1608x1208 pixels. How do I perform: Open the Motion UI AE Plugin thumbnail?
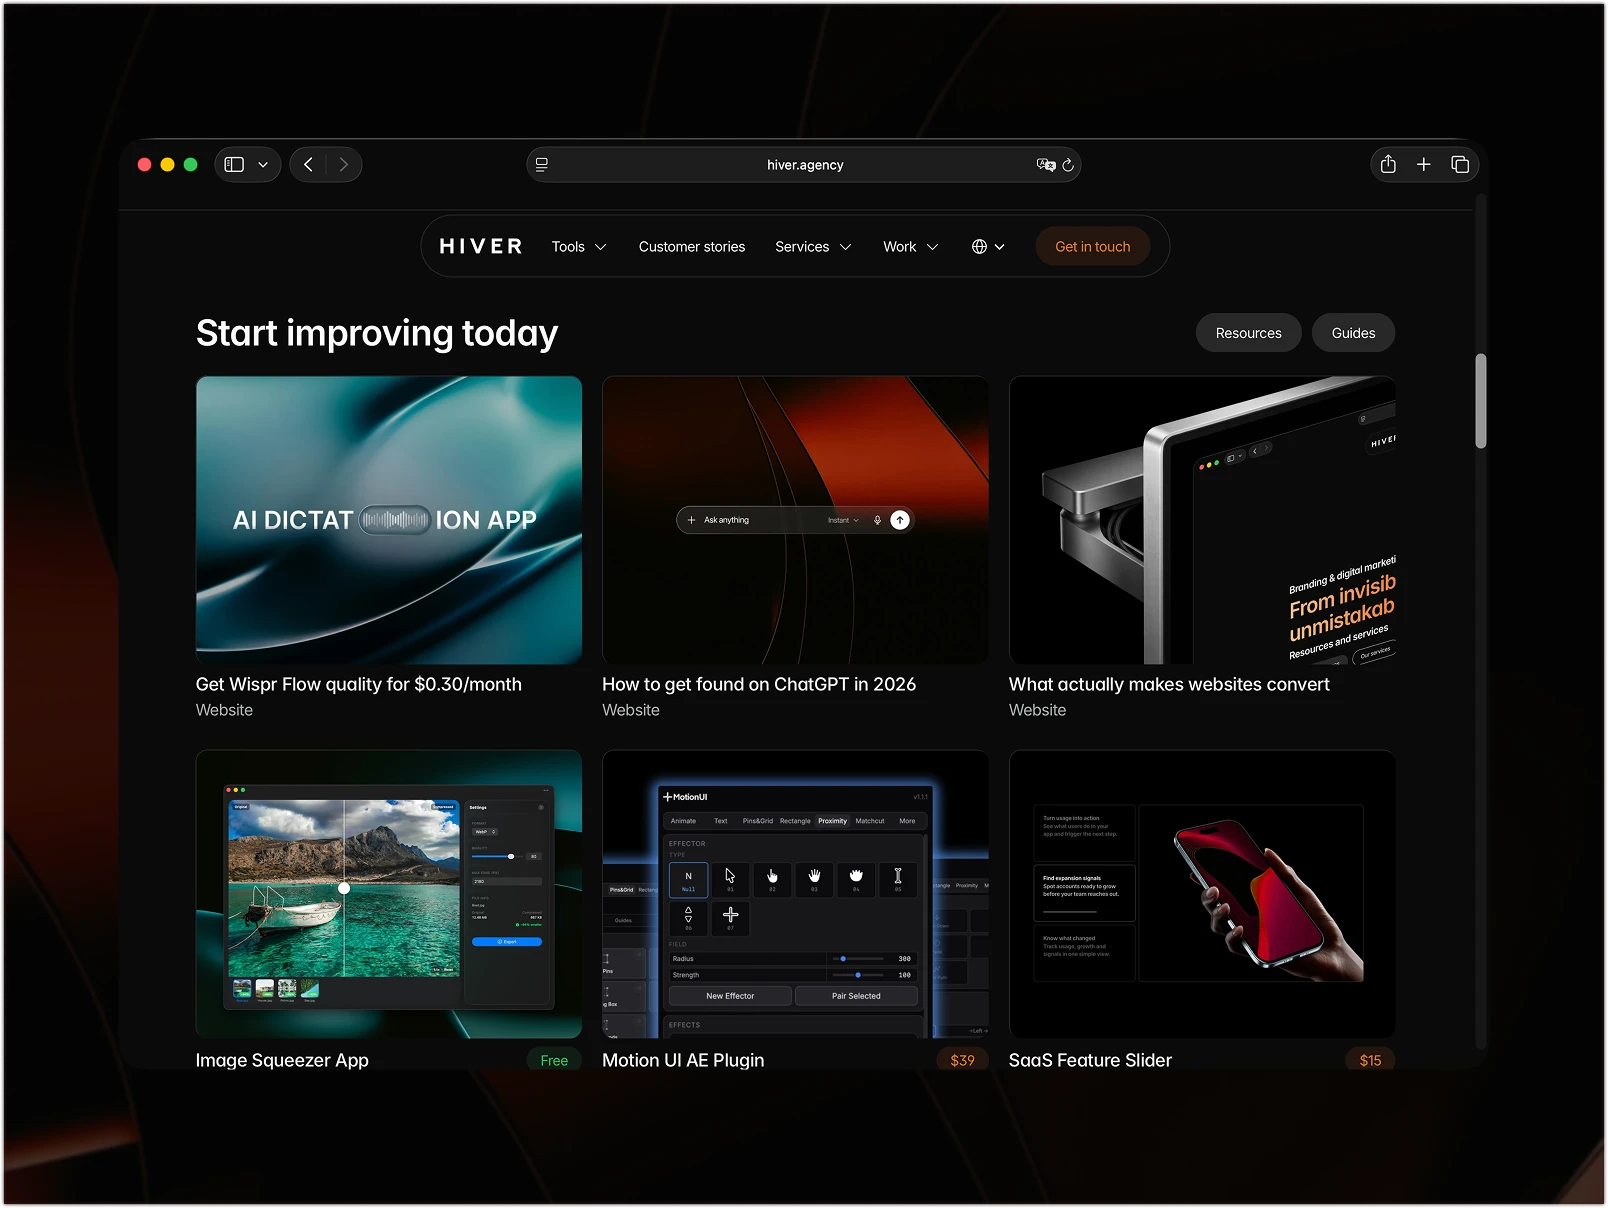pyautogui.click(x=795, y=894)
